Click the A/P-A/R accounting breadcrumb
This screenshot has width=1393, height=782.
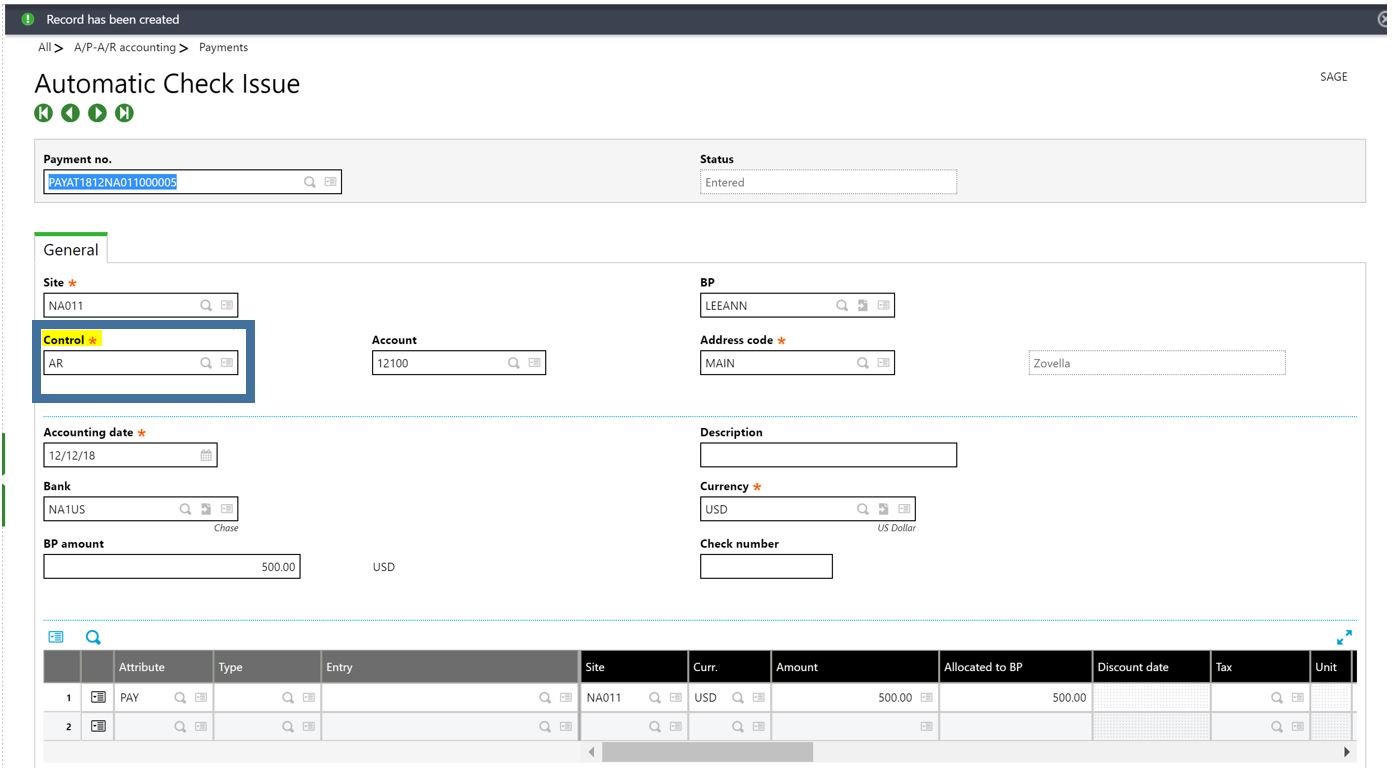pos(124,47)
